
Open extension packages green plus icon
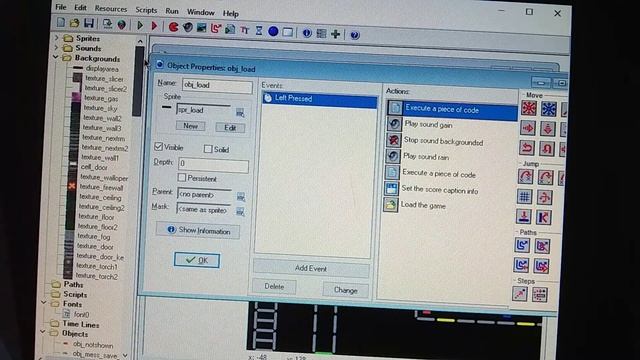tap(336, 34)
